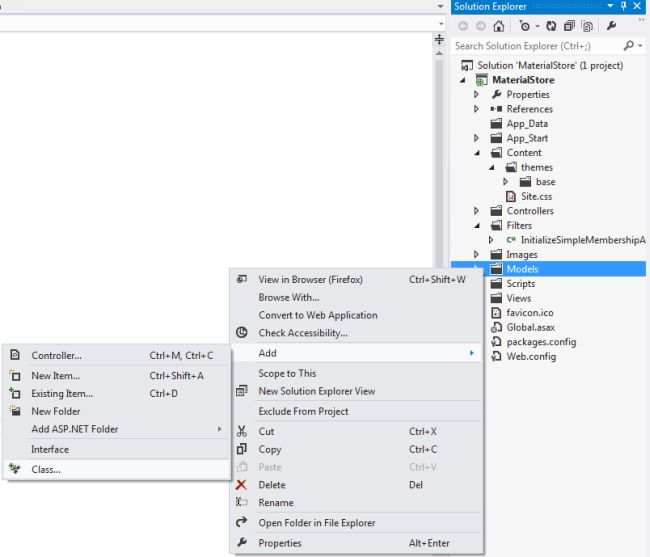Collapse the MaterialStore project node
This screenshot has height=557, width=650.
click(x=463, y=80)
